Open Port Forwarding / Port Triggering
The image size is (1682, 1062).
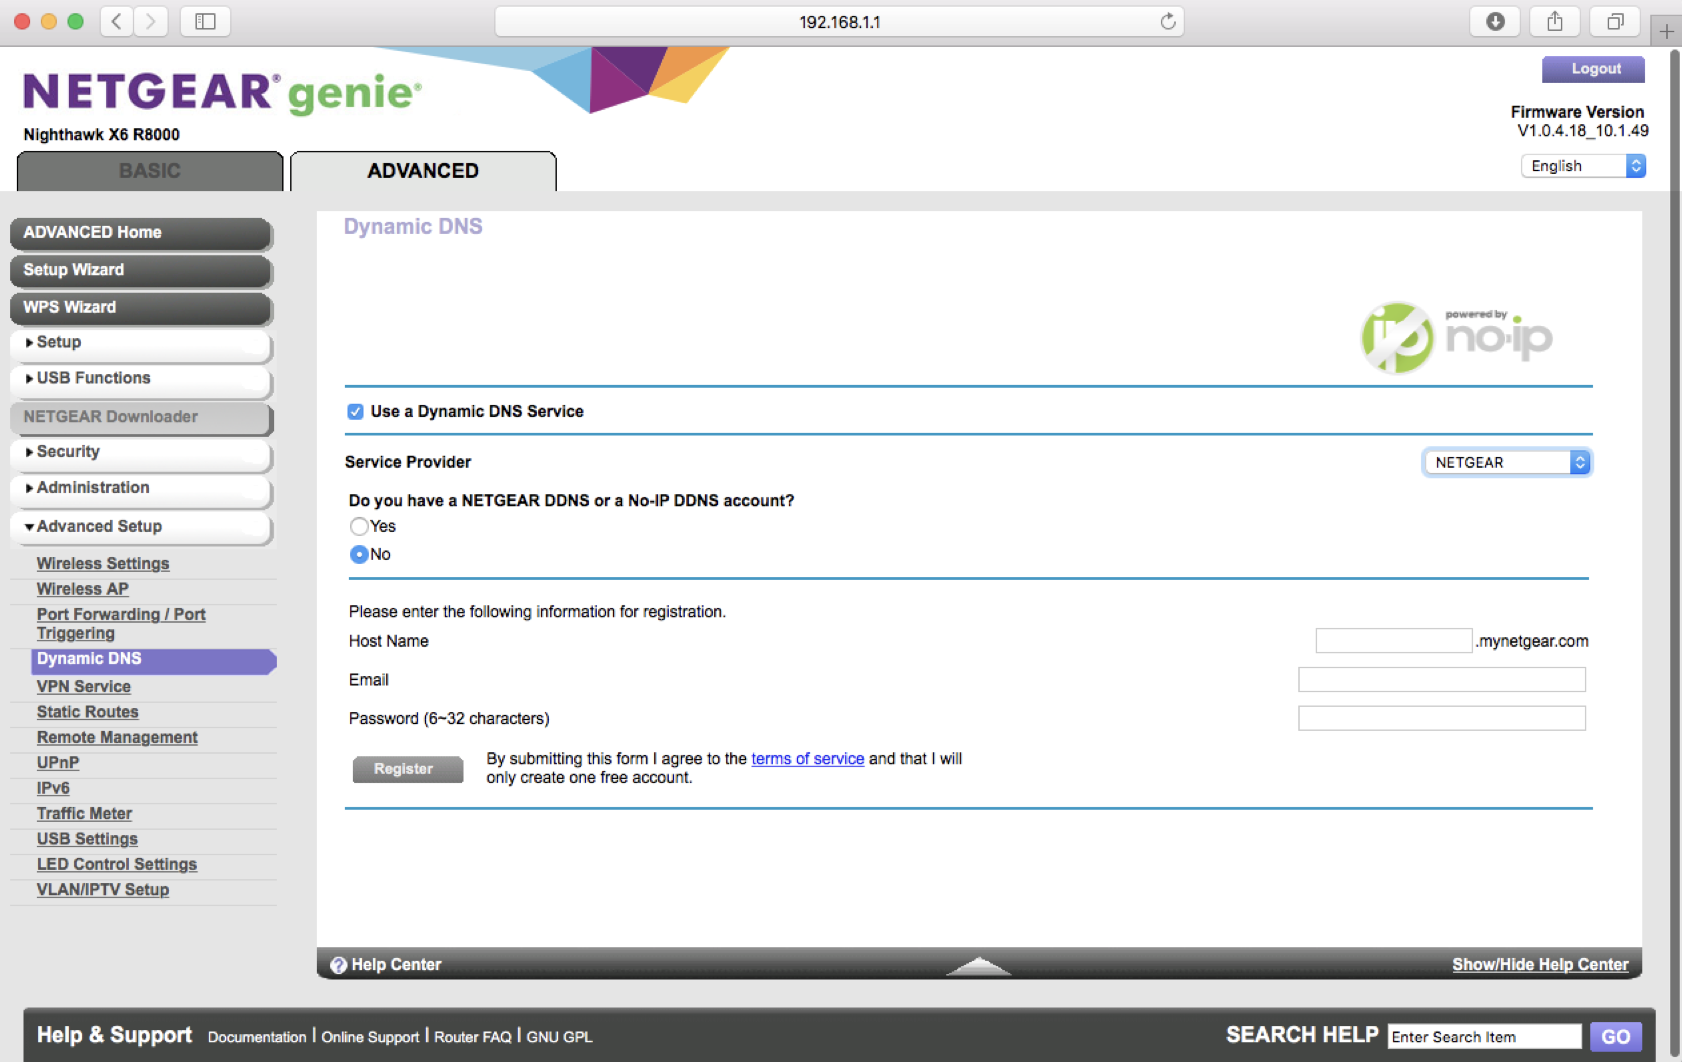point(121,624)
